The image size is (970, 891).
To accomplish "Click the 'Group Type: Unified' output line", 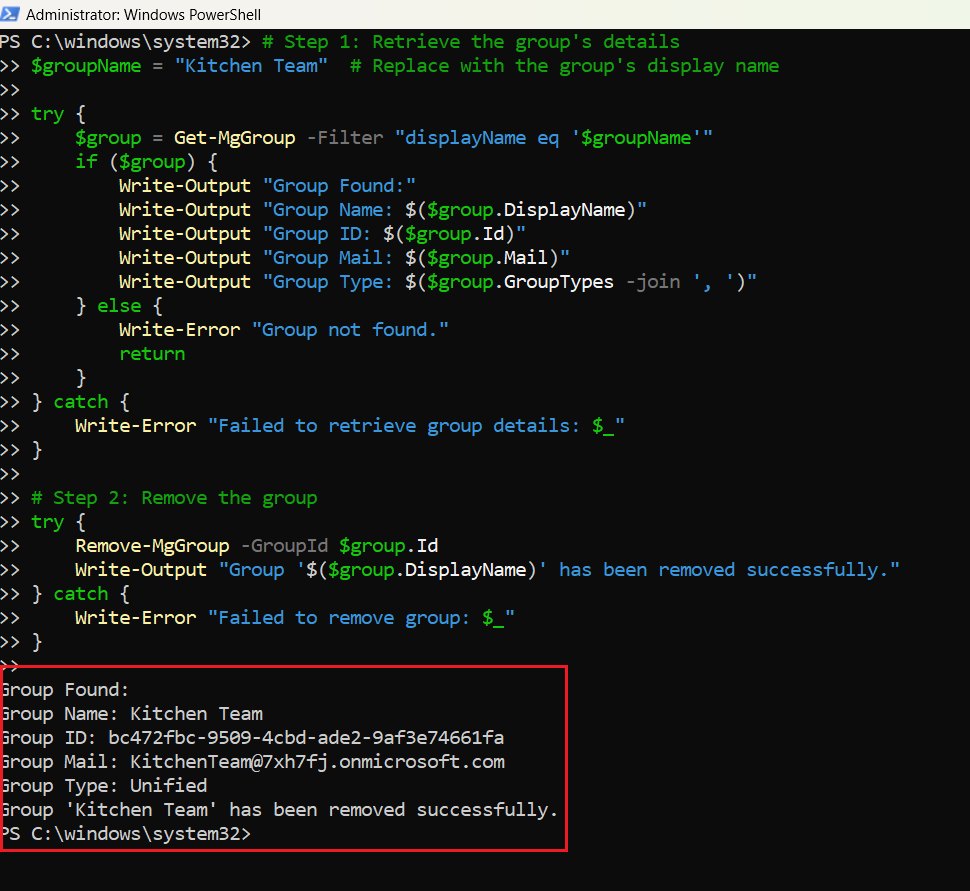I will (104, 786).
